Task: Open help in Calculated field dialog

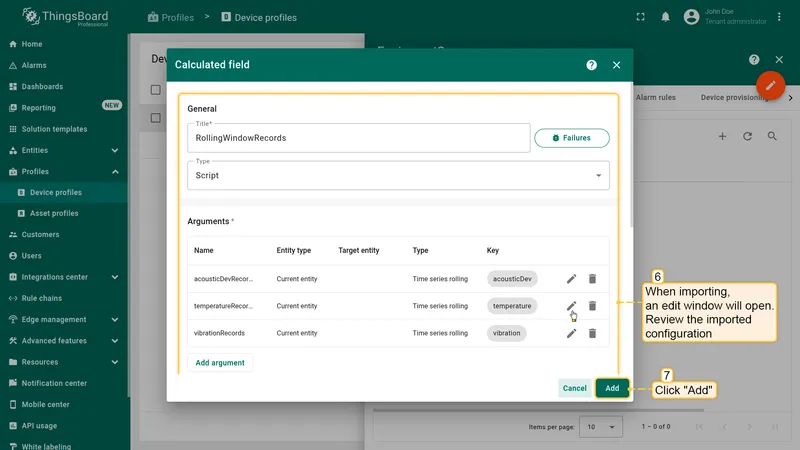Action: click(x=591, y=65)
